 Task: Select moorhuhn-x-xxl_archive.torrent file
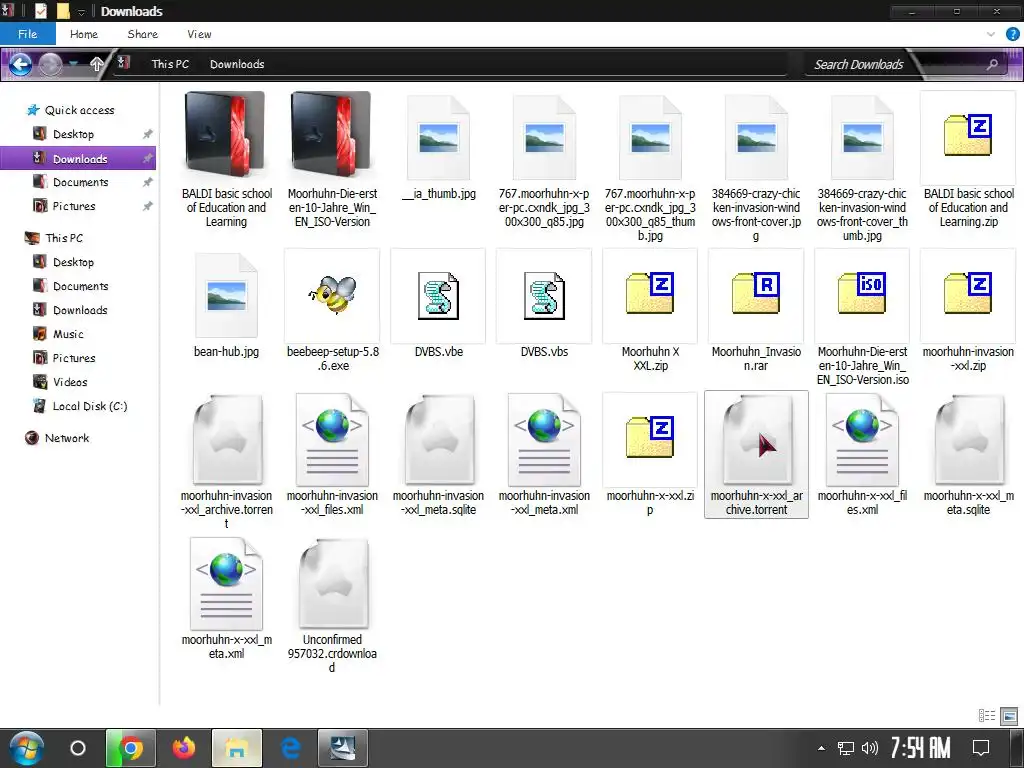click(x=756, y=455)
